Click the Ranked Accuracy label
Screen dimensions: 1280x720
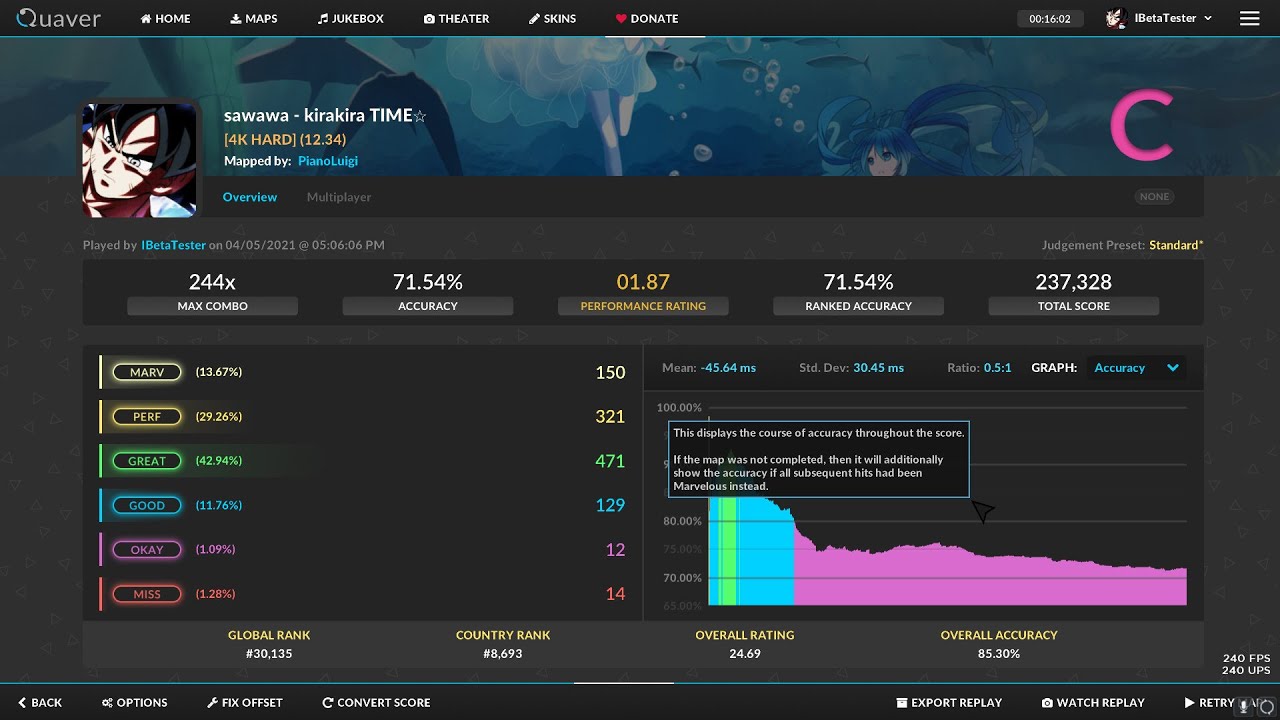tap(858, 306)
